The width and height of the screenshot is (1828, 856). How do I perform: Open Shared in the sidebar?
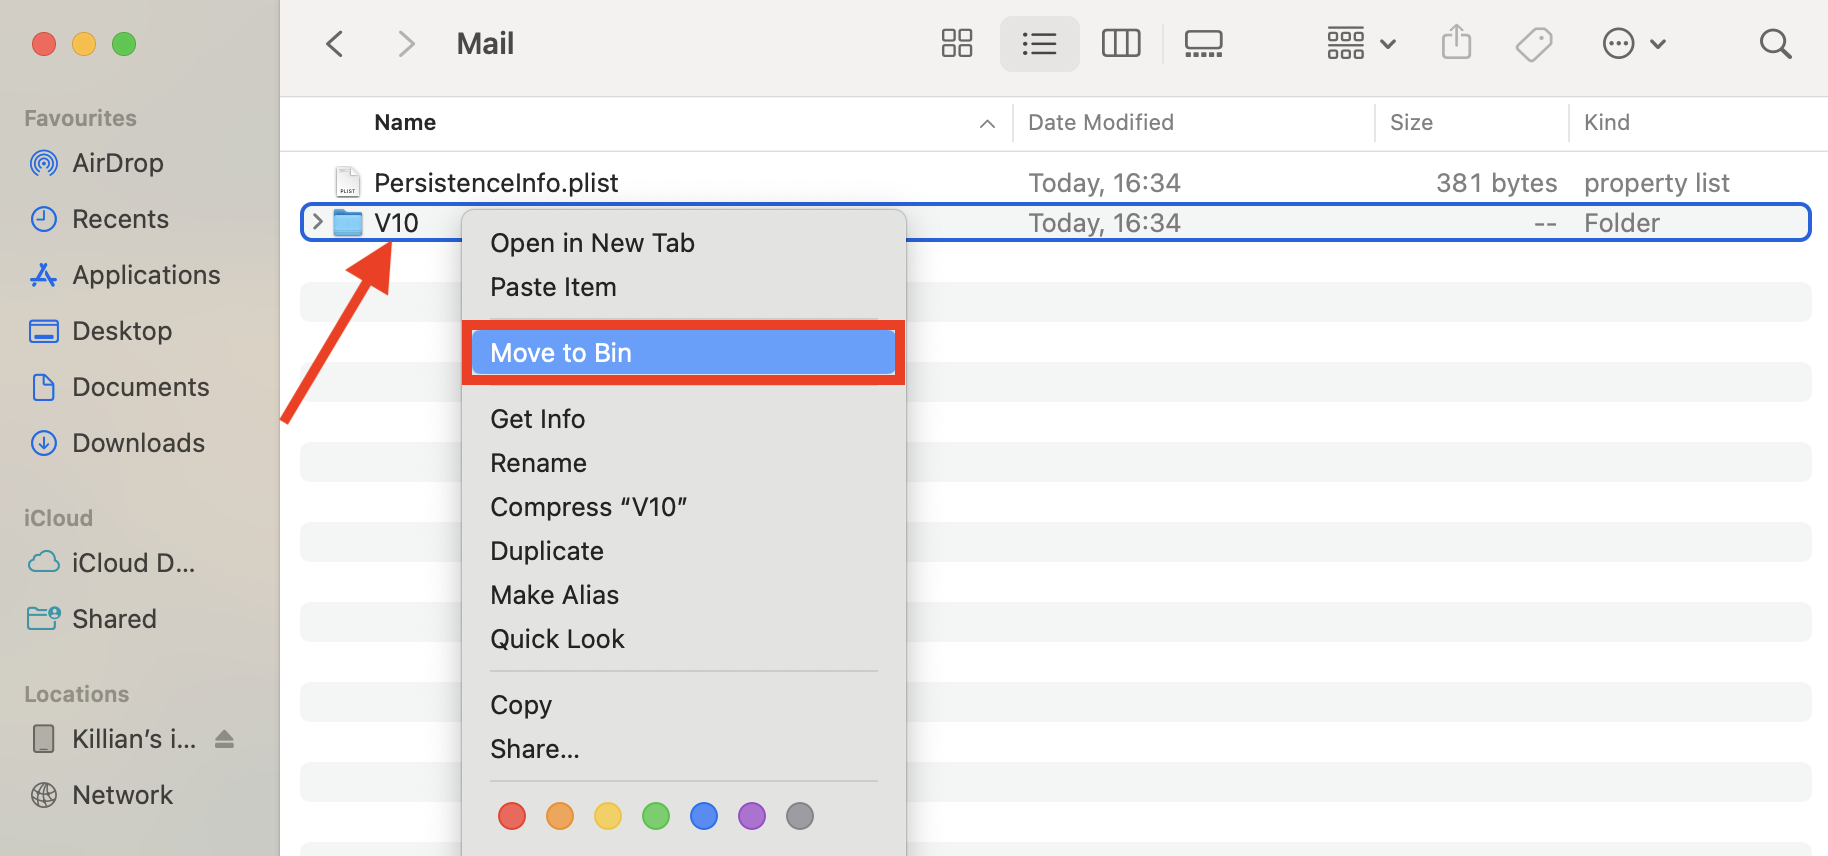pos(114,619)
